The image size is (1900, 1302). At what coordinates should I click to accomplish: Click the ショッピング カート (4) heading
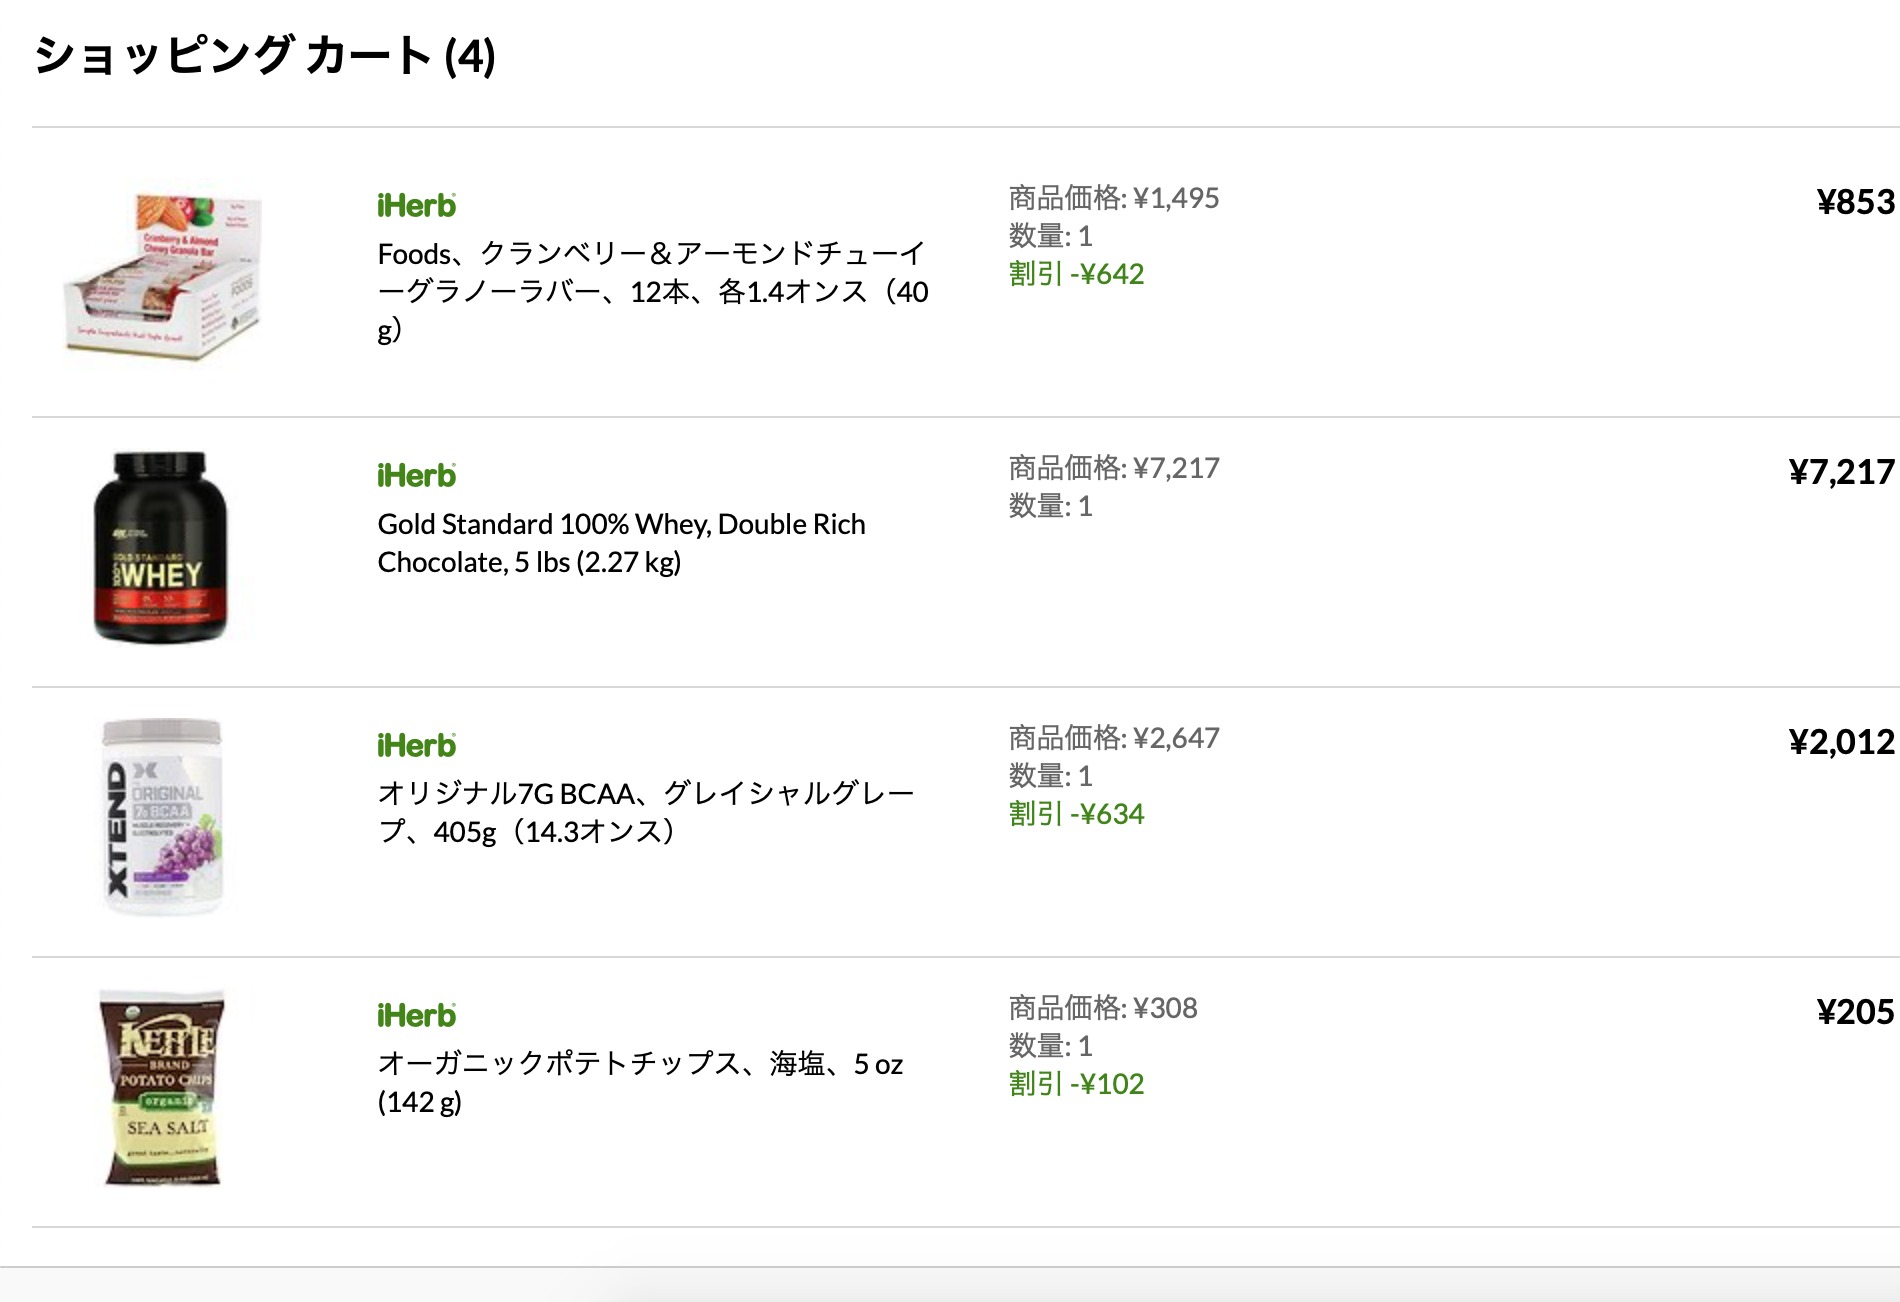264,56
